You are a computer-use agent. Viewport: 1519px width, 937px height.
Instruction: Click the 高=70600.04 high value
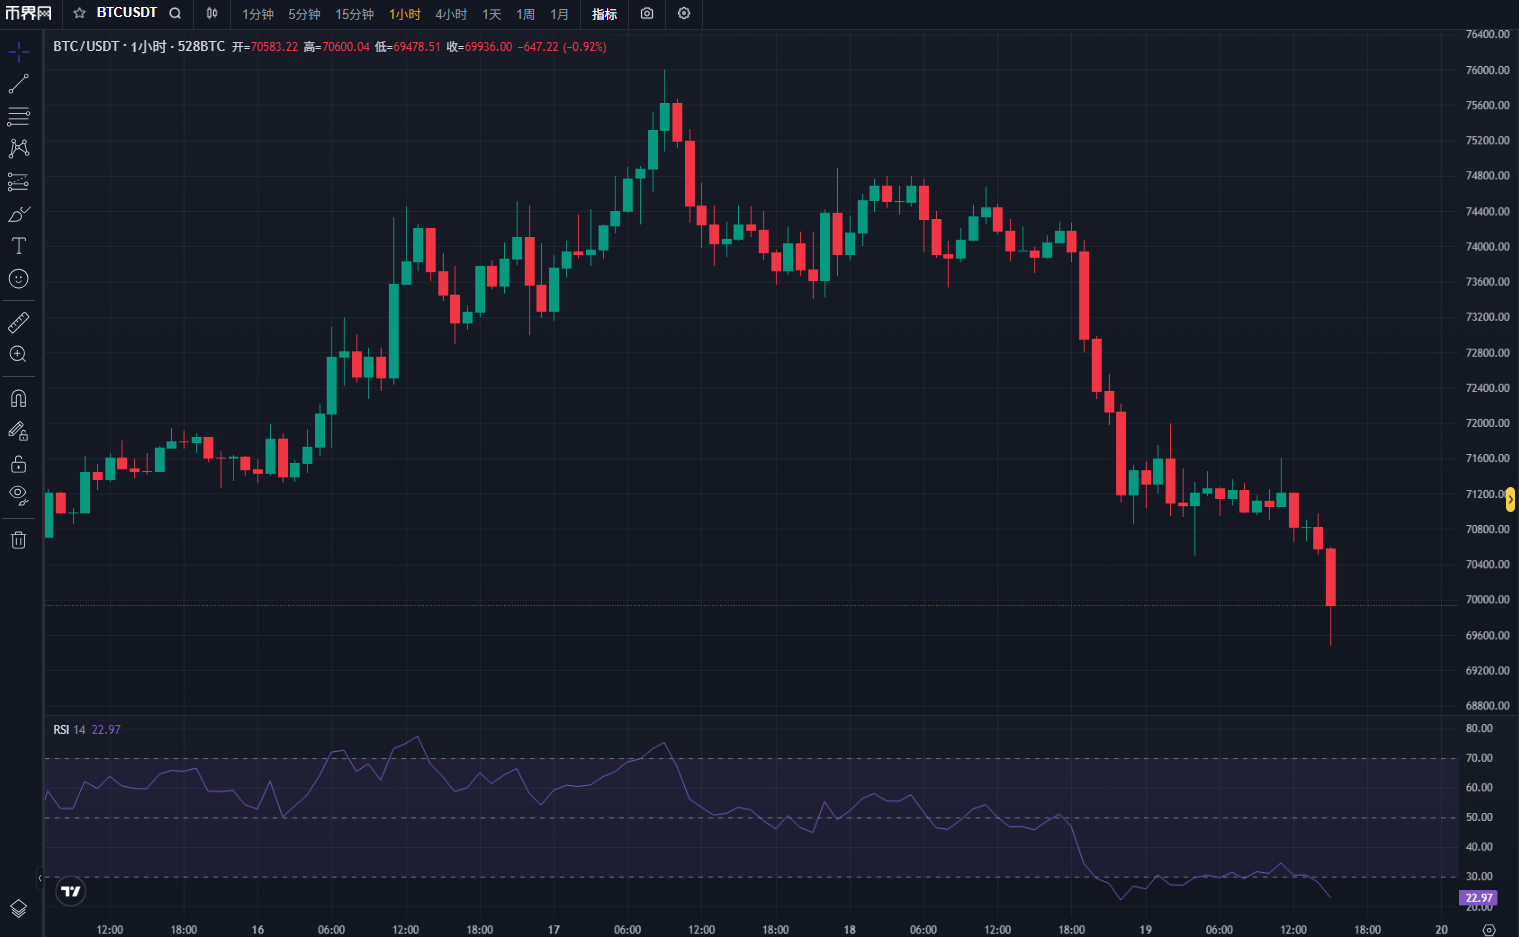pos(337,47)
